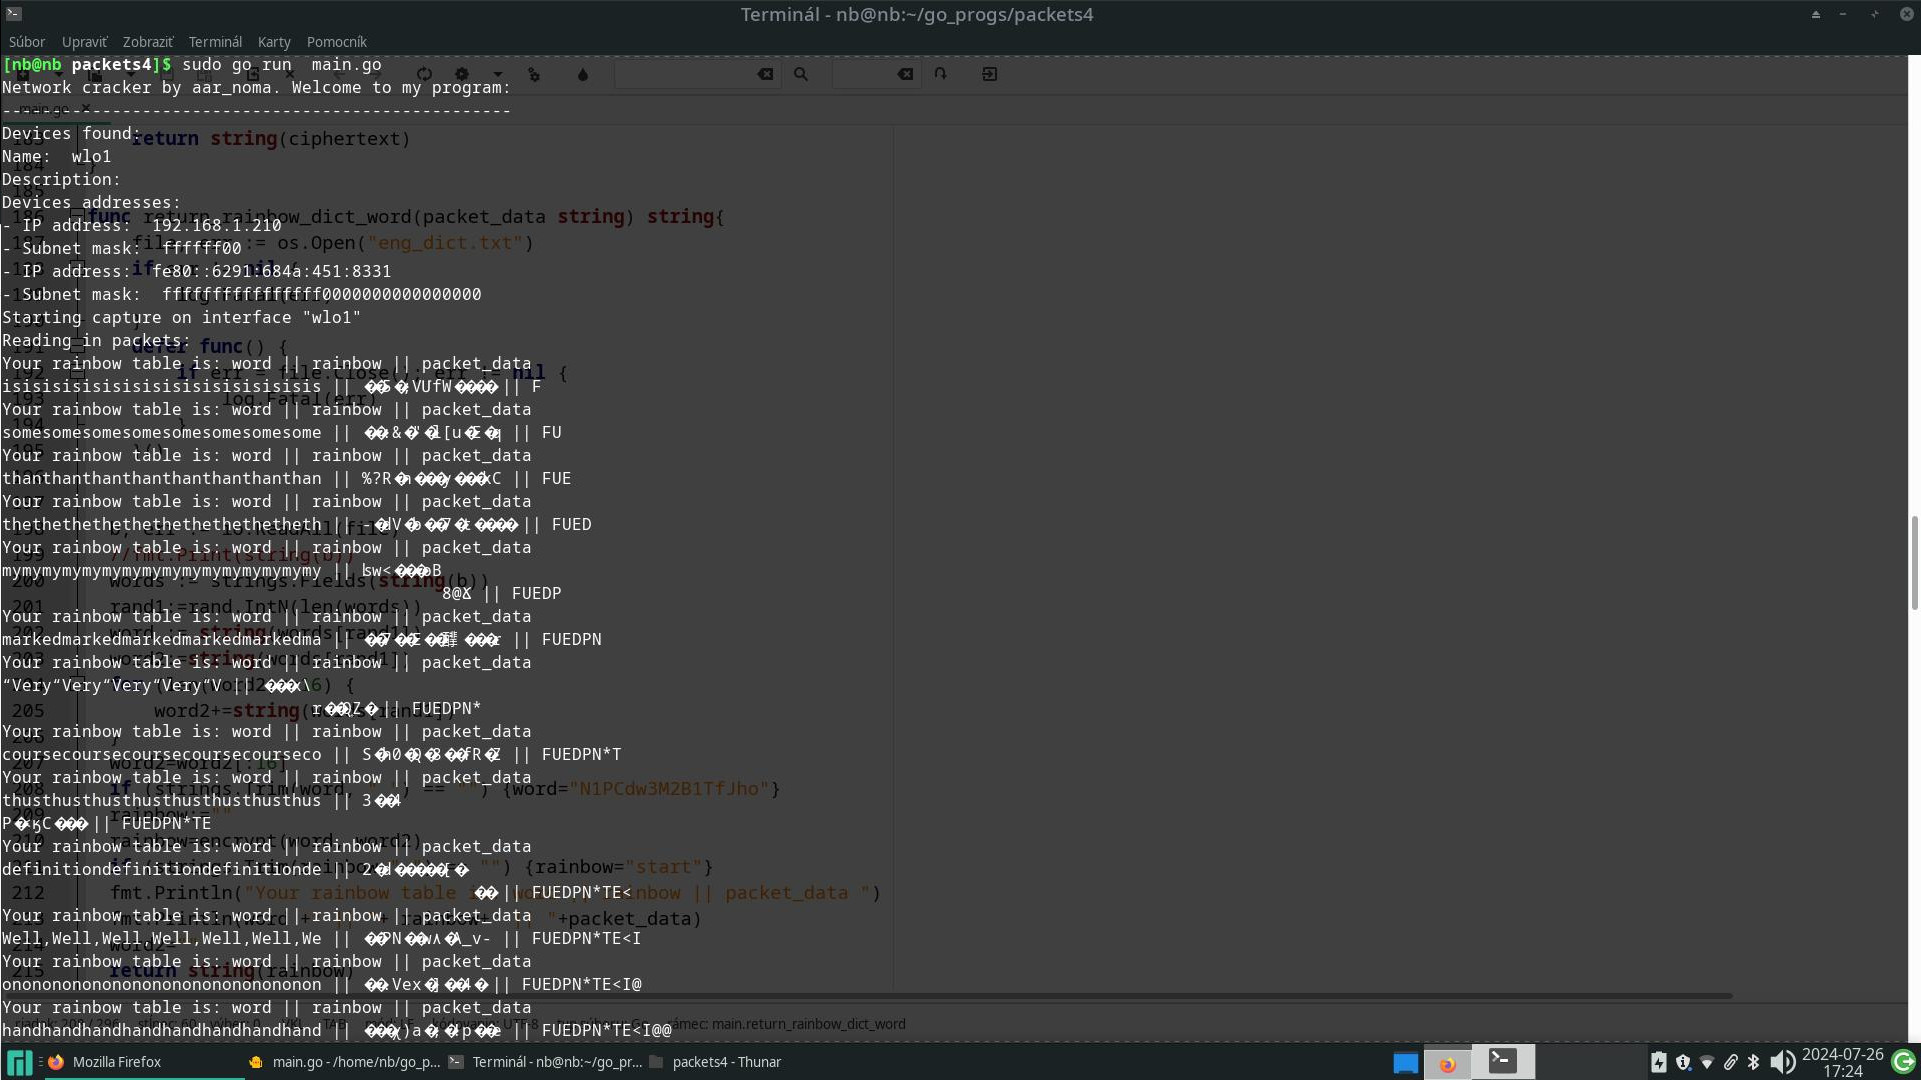The image size is (1921, 1080).
Task: Open the clipboard manager paperclip tray icon
Action: (1731, 1062)
